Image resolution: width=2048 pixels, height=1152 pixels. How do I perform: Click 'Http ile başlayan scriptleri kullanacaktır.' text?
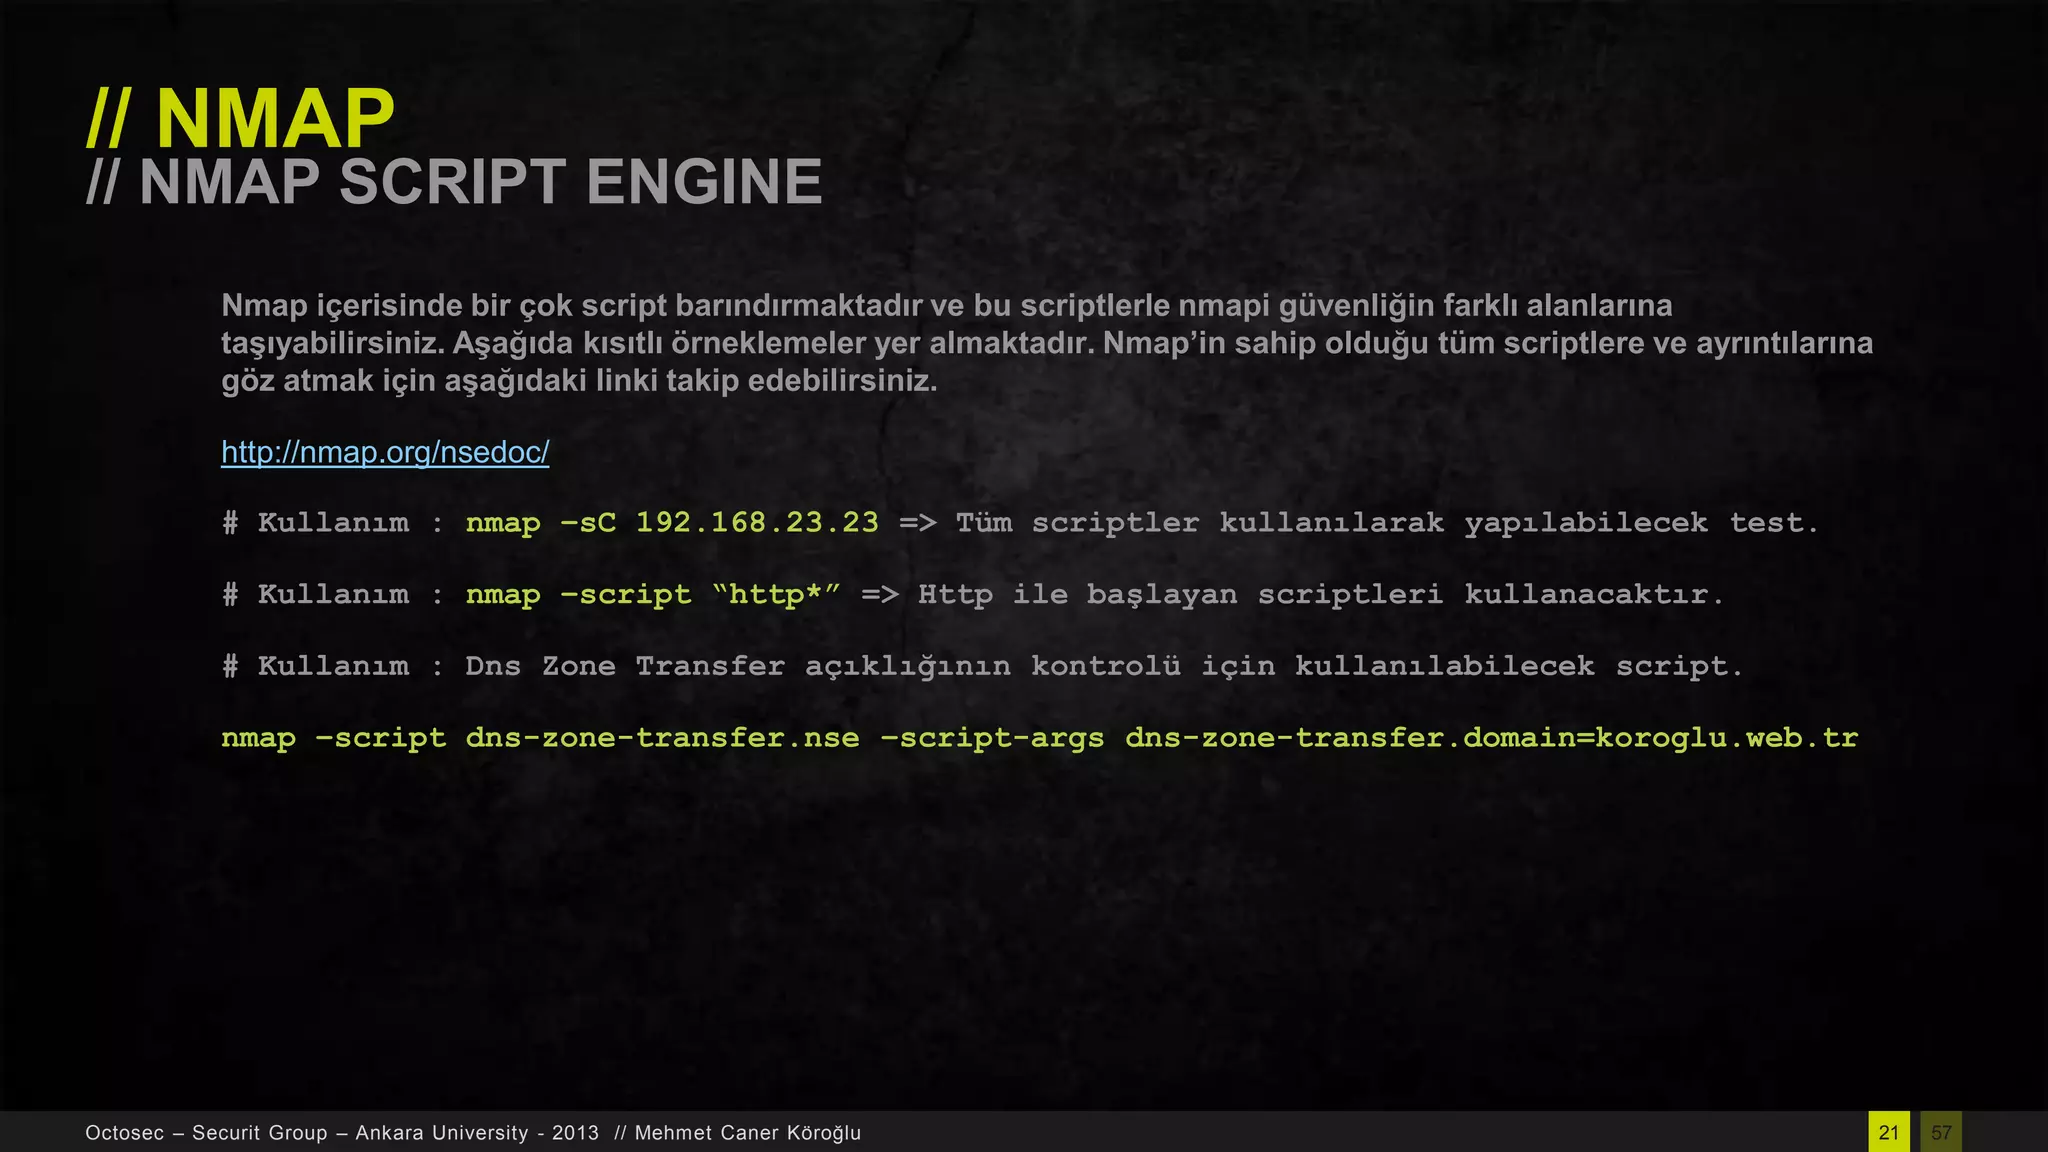(x=1321, y=595)
